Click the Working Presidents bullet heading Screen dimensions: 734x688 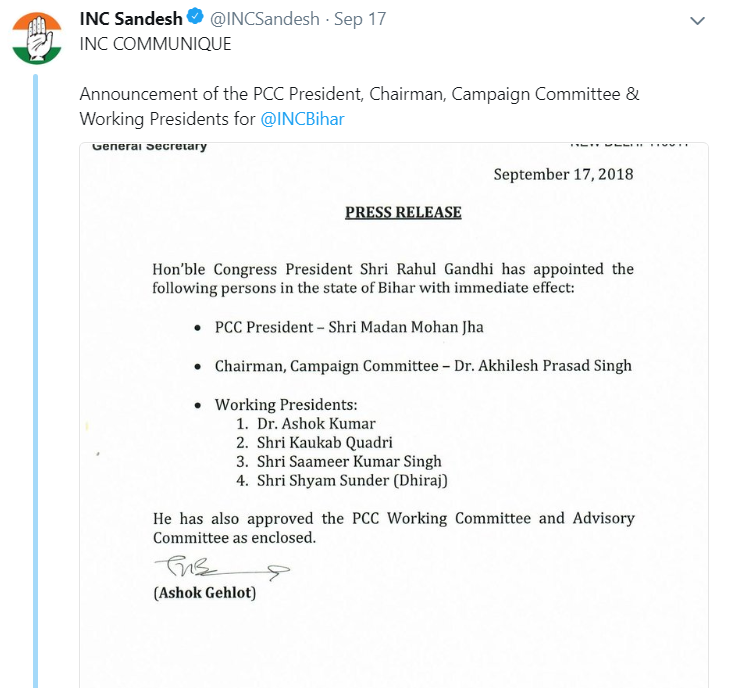pyautogui.click(x=286, y=404)
